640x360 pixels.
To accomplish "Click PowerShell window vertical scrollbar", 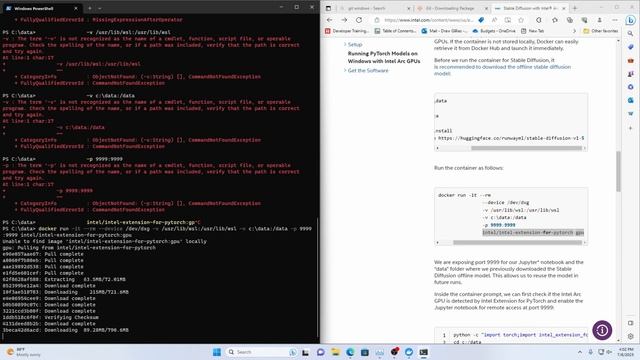I will tap(318, 278).
